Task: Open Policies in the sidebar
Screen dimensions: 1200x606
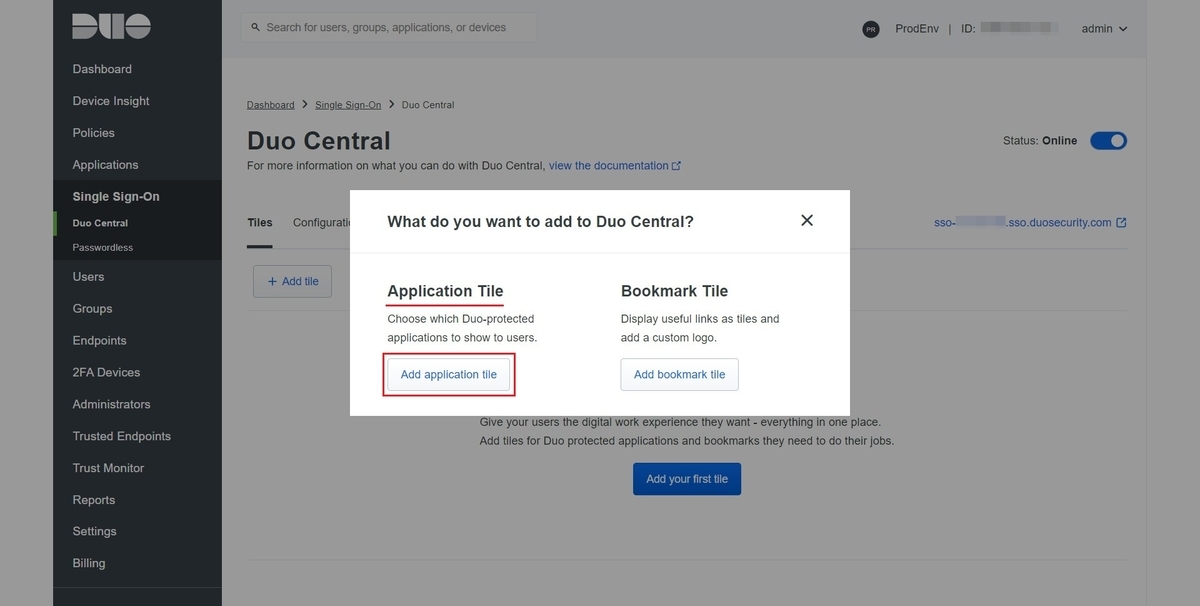Action: pos(94,133)
